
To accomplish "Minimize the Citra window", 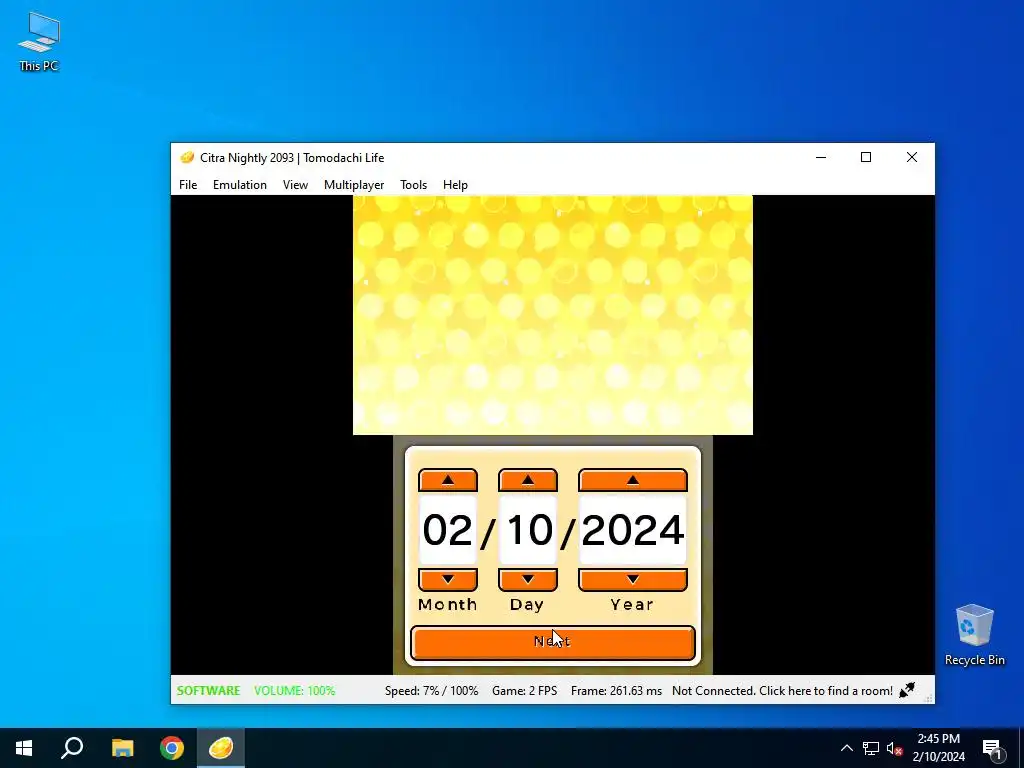I will pos(821,157).
